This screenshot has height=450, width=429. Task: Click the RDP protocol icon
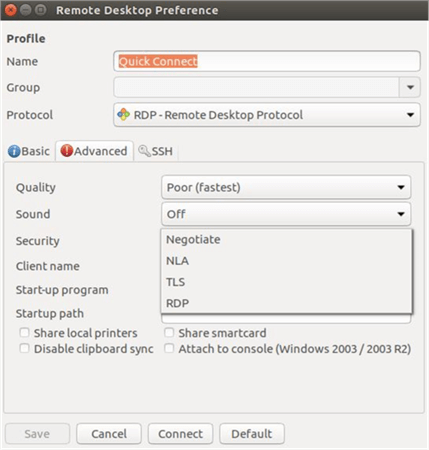(123, 115)
